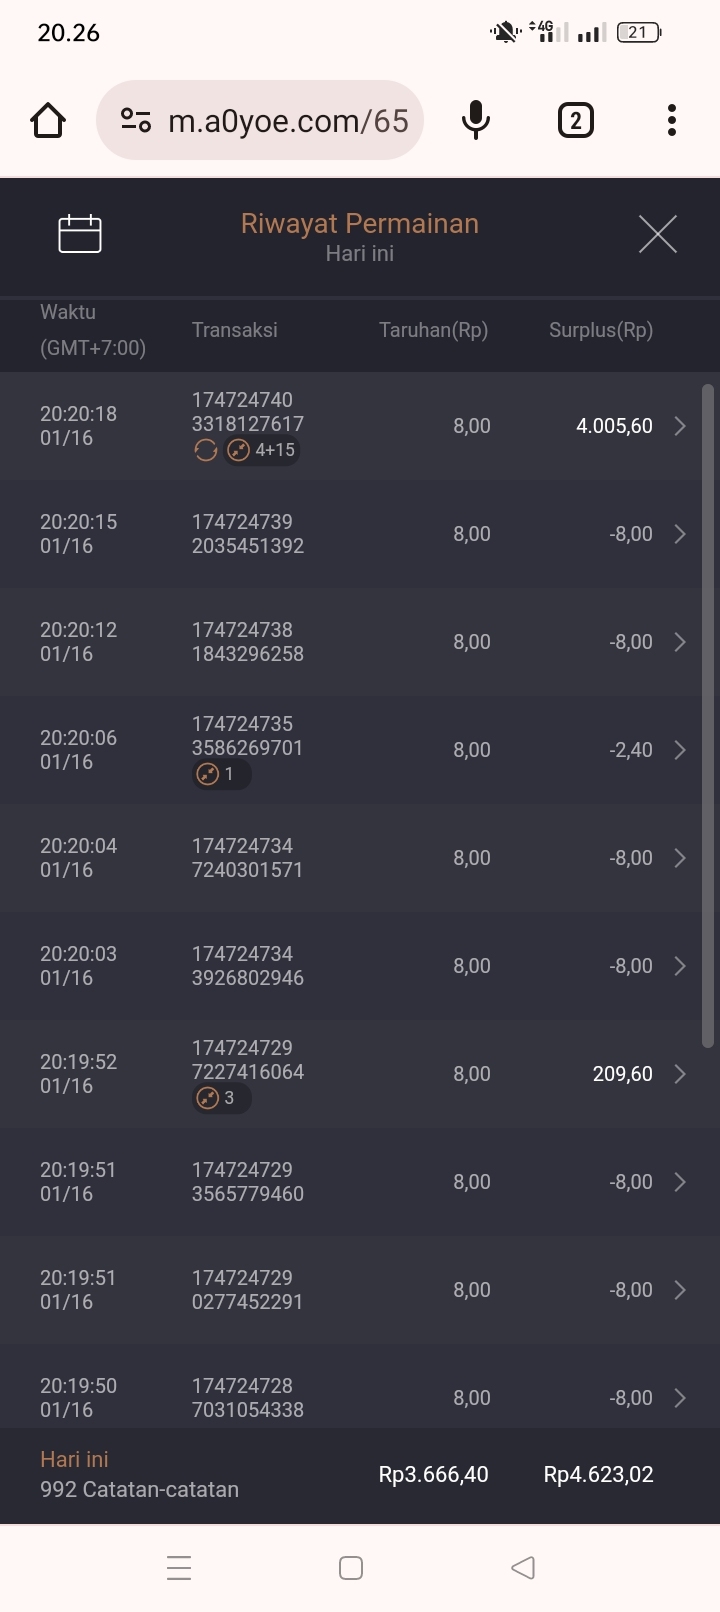Click the m.a0yoe.com address bar

click(x=288, y=121)
